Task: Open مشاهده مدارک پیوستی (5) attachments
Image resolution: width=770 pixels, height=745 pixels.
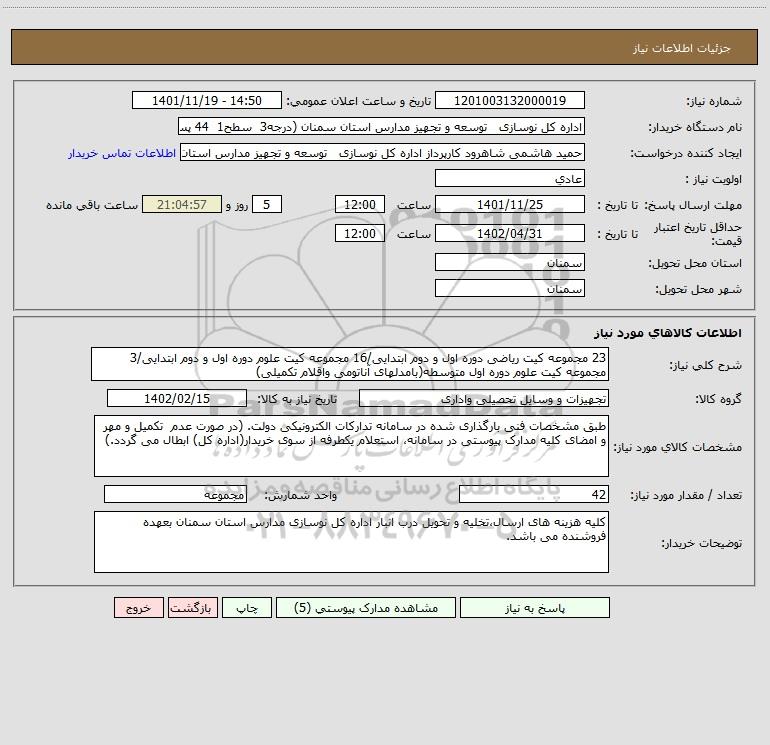Action: click(x=366, y=607)
